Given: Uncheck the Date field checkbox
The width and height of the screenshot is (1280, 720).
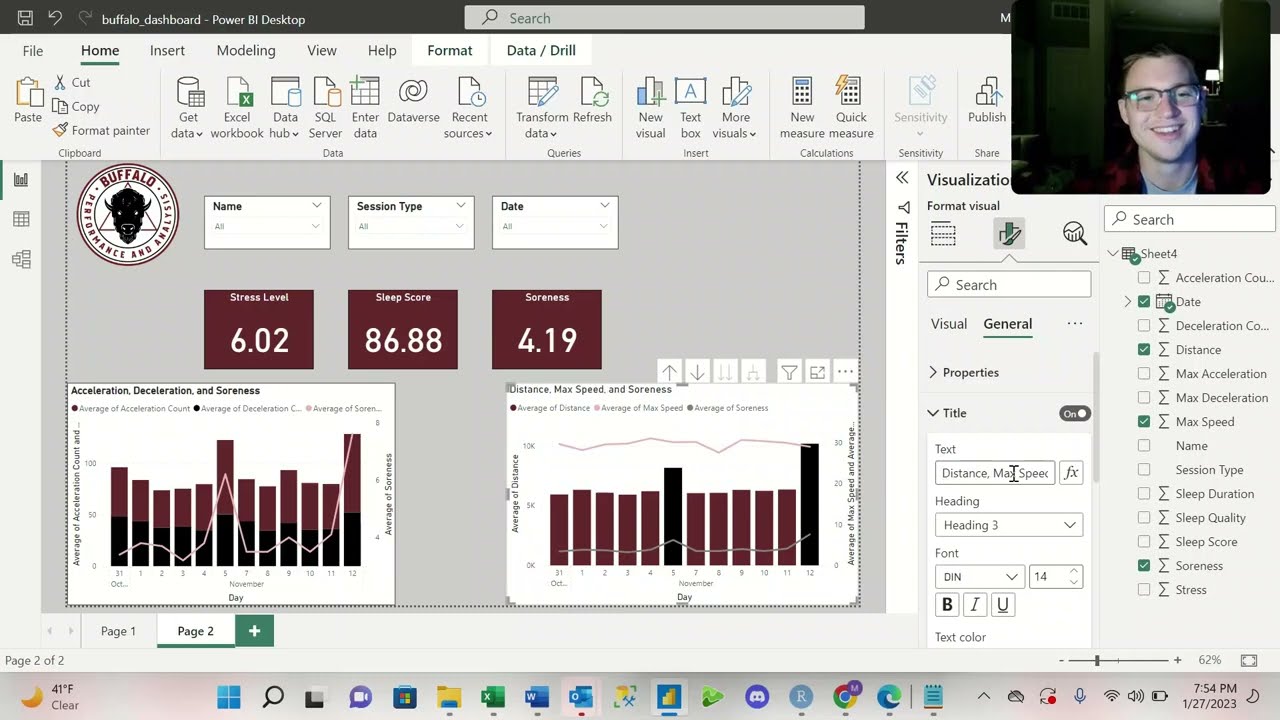Looking at the screenshot, I should tap(1144, 302).
